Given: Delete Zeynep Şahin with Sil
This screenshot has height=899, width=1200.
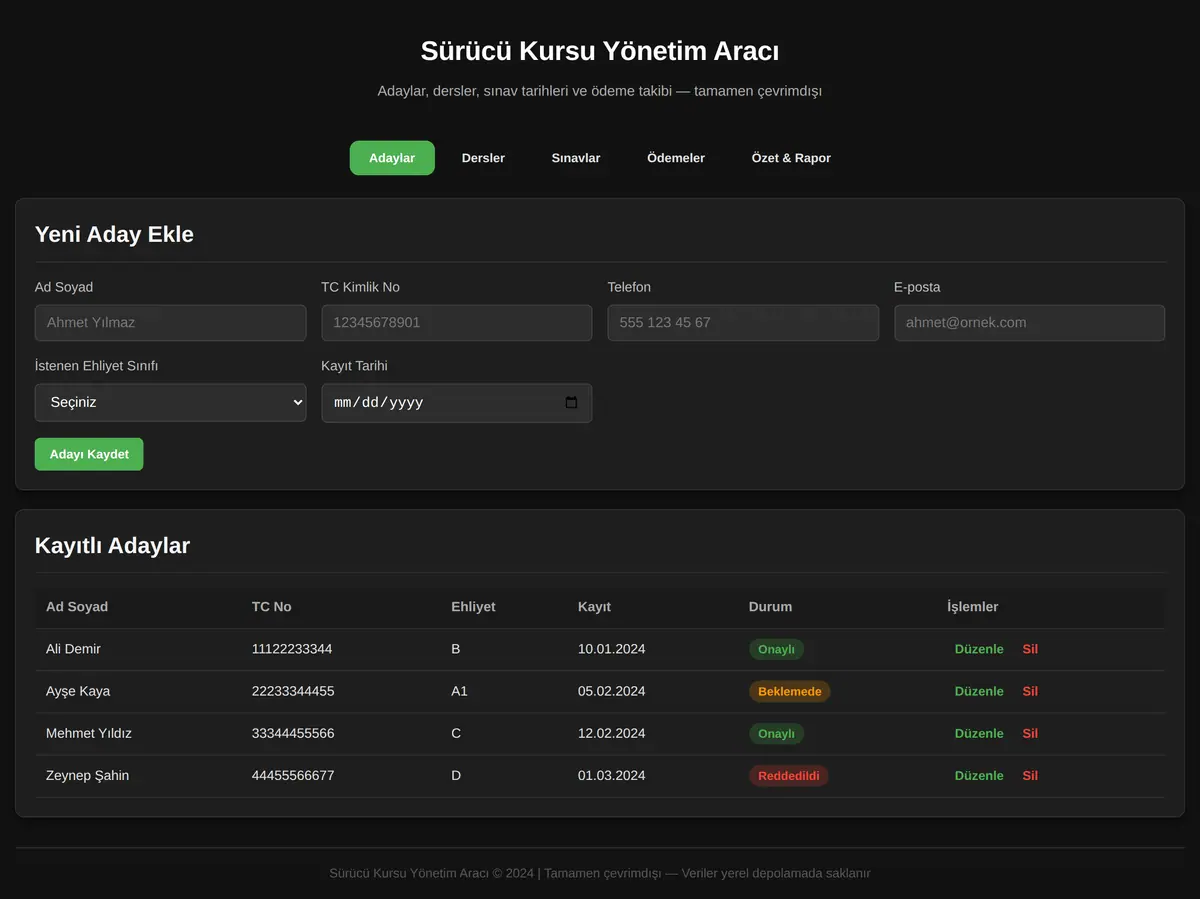Looking at the screenshot, I should 1030,775.
